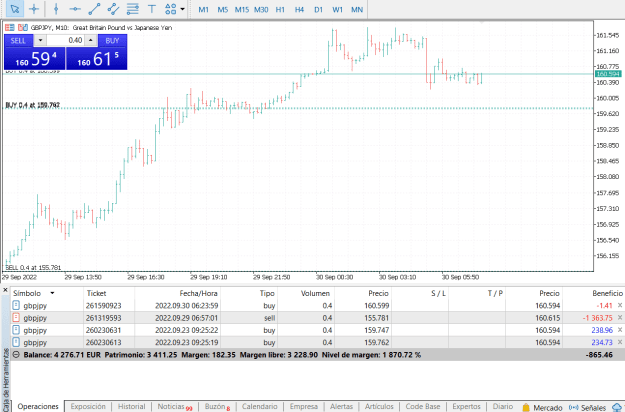This screenshot has width=625, height=412.
Task: Switch chart to H1 timeframe
Action: pyautogui.click(x=280, y=10)
